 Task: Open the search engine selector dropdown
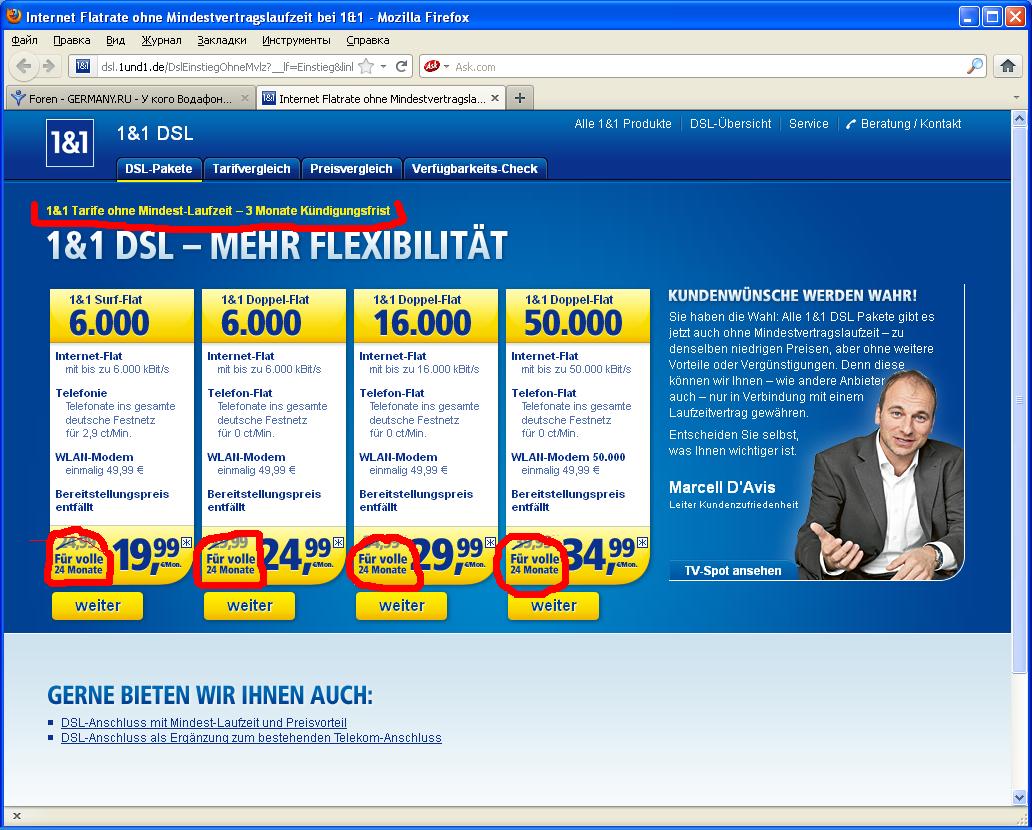[x=446, y=66]
